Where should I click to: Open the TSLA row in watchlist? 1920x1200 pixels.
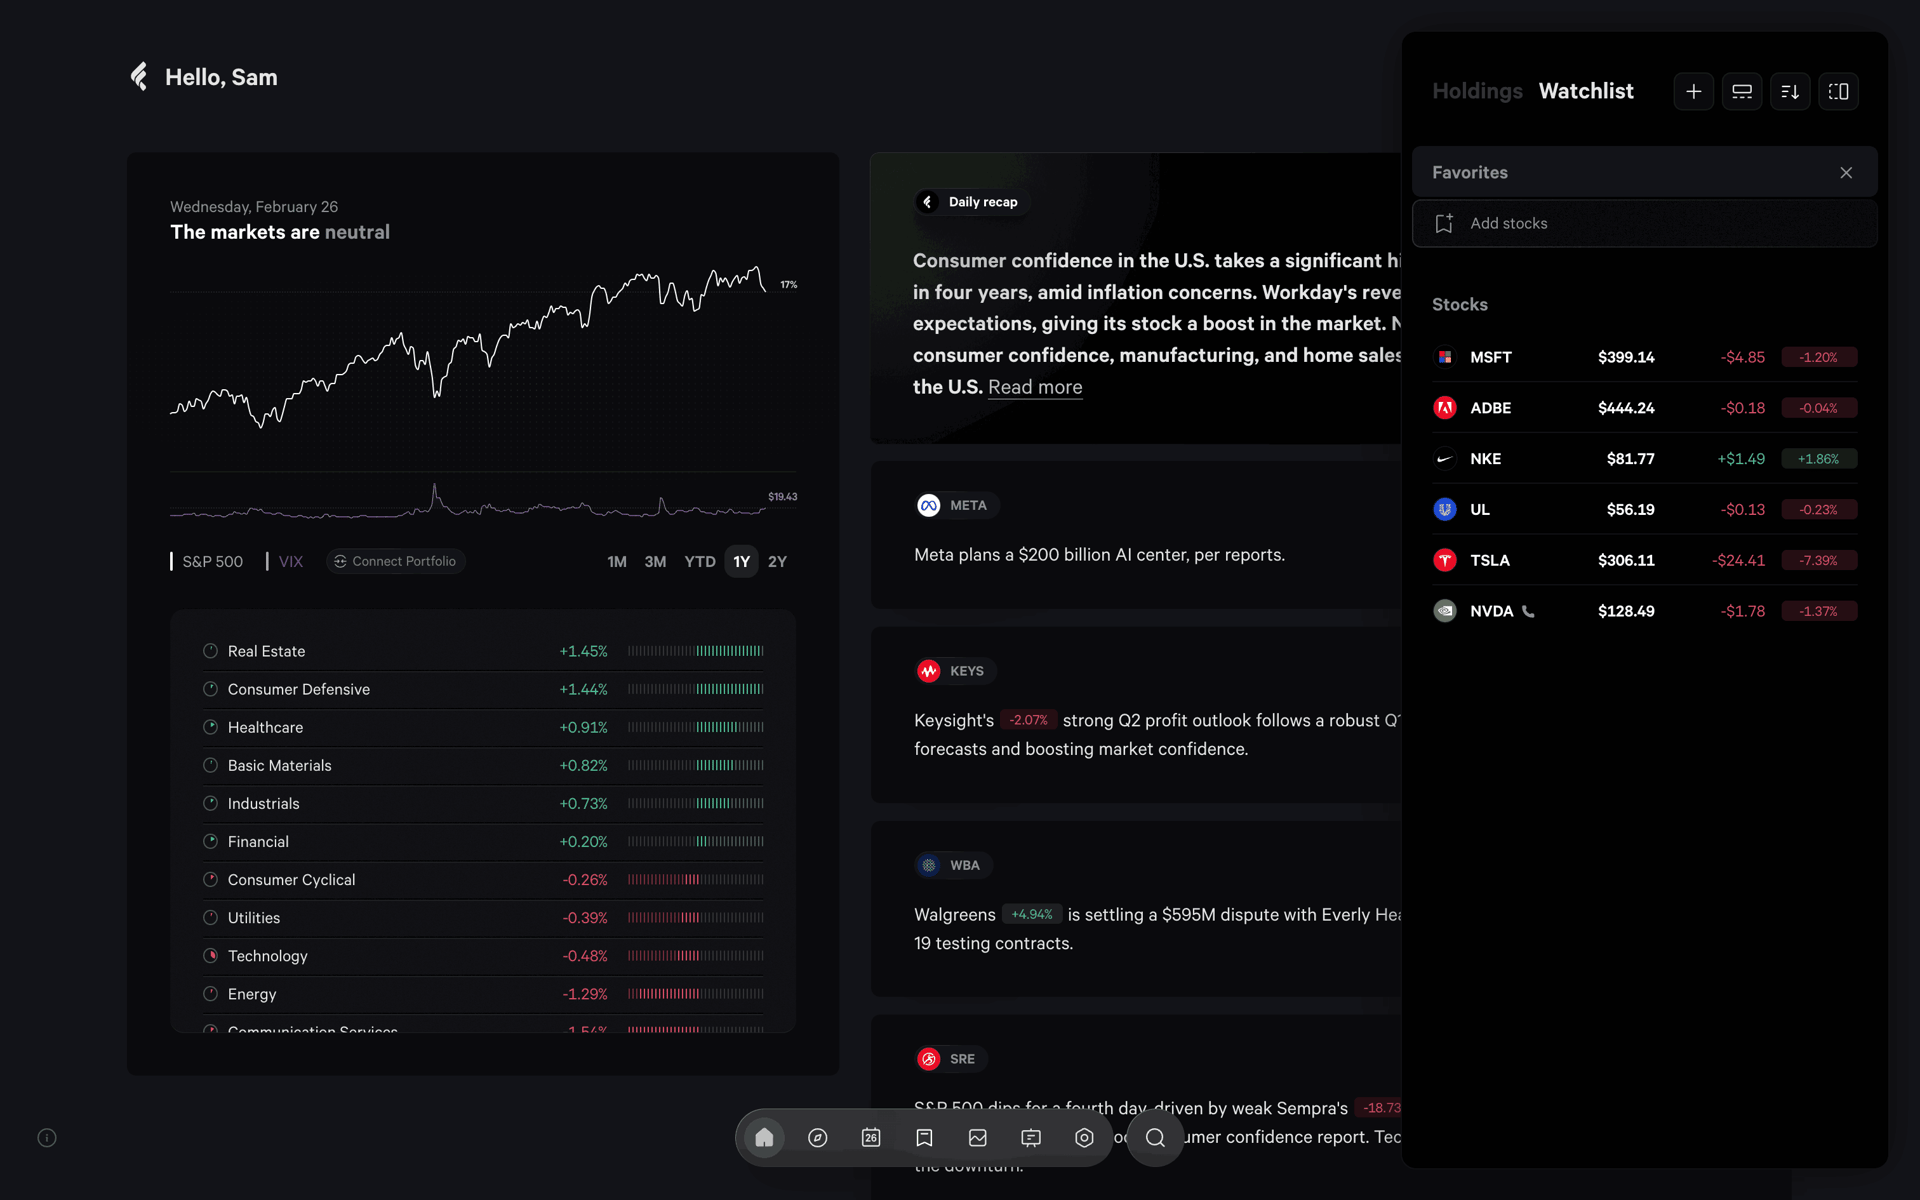[1644, 560]
